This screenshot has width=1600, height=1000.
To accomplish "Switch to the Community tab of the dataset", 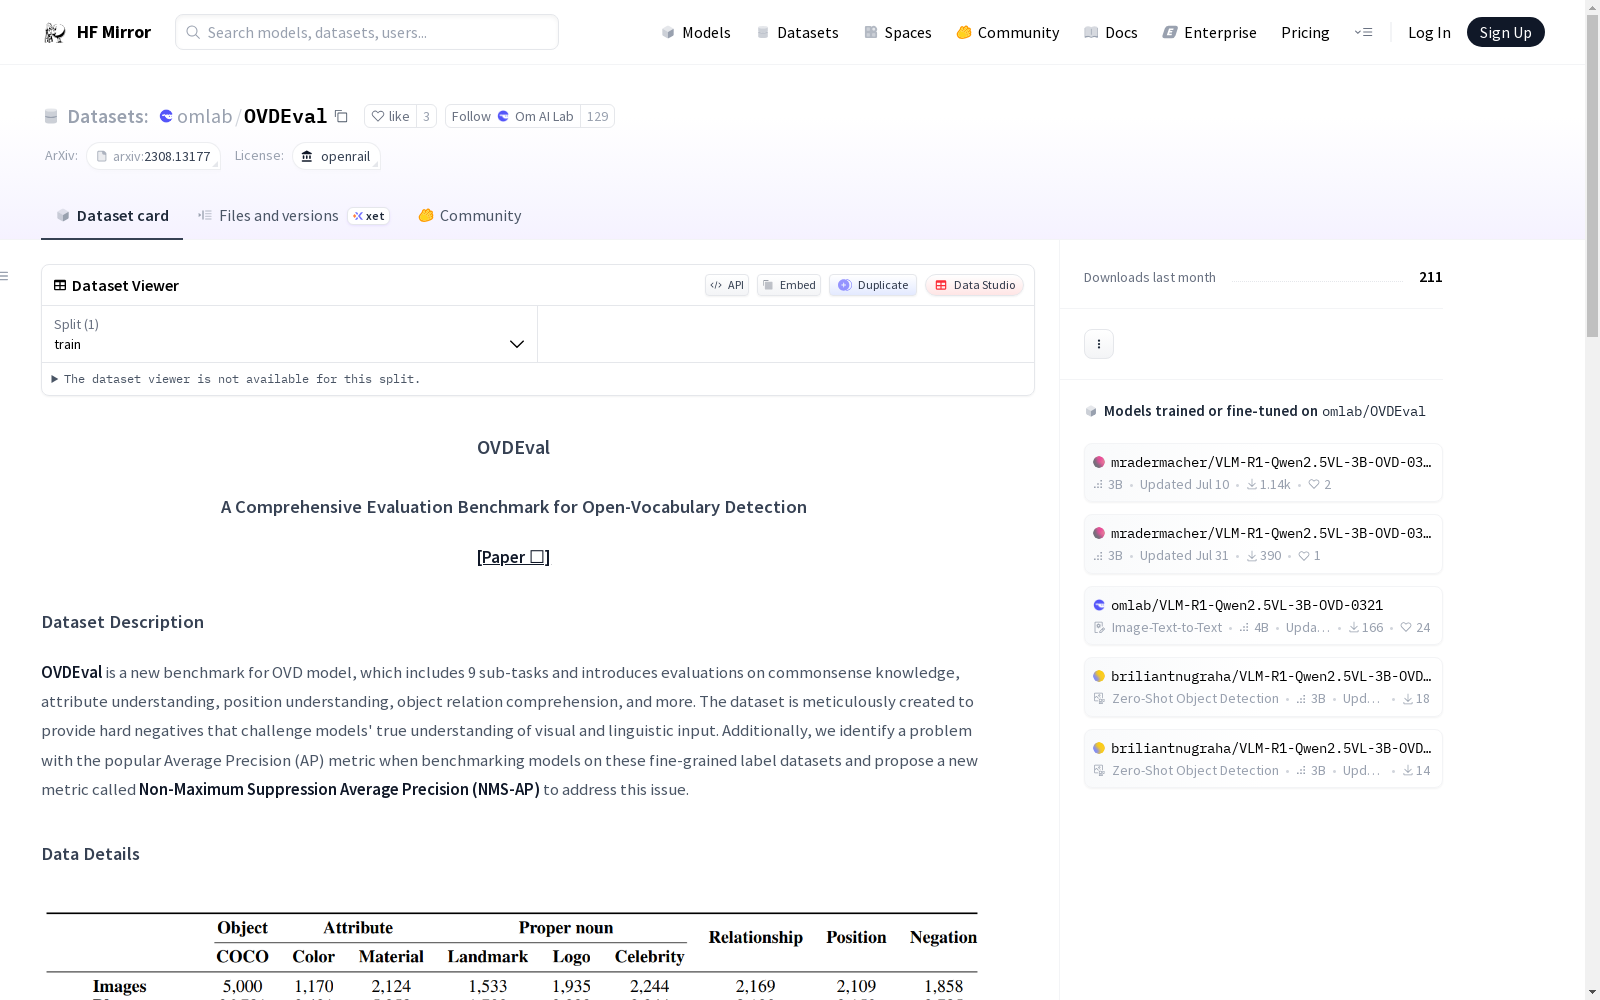I will pos(470,216).
